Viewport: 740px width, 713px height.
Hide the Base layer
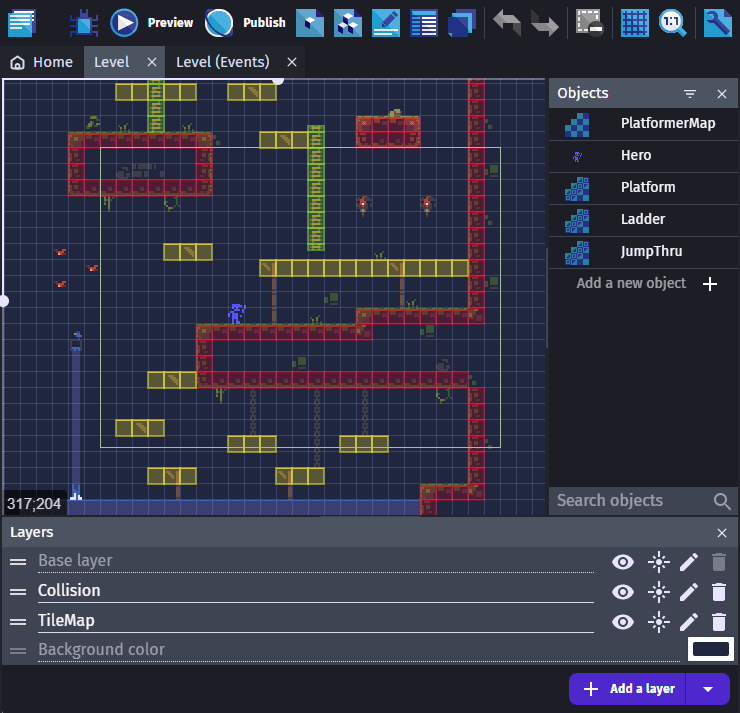click(623, 562)
